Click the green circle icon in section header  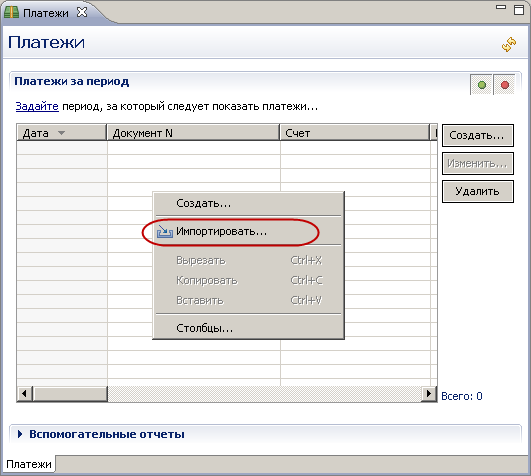tap(482, 85)
